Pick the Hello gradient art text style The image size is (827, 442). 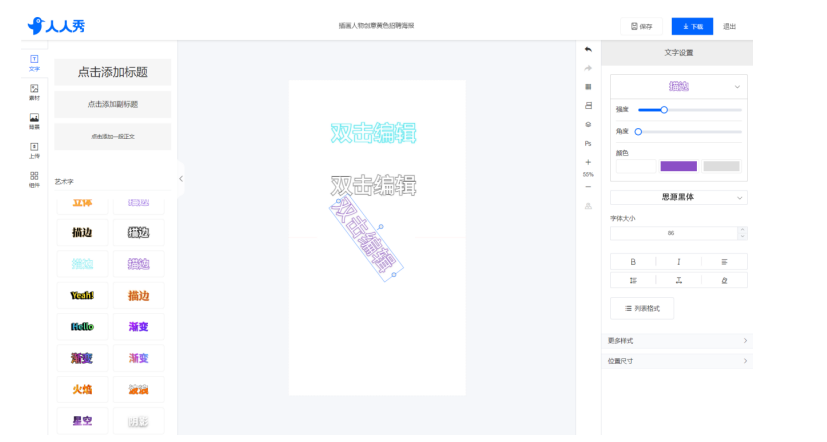(x=82, y=326)
